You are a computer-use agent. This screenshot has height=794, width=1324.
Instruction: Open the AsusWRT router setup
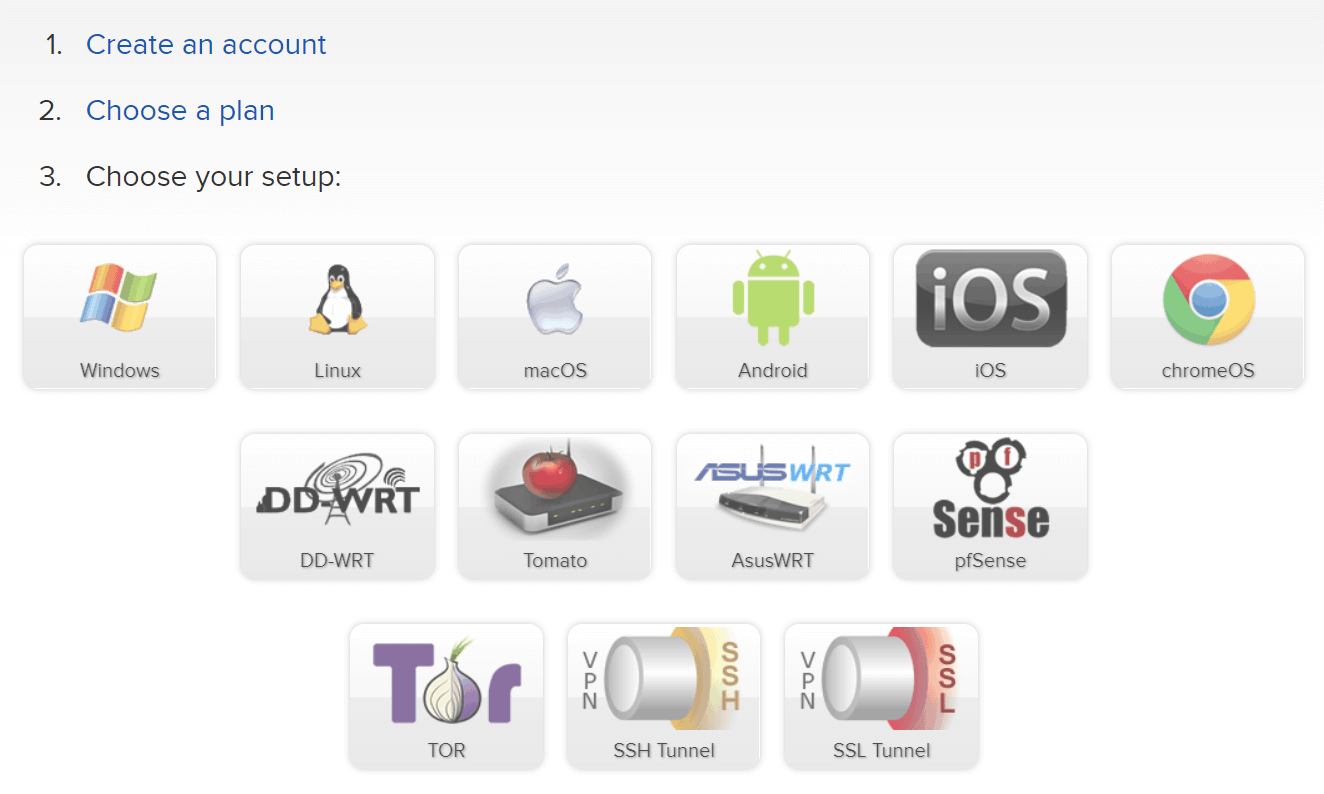(773, 506)
